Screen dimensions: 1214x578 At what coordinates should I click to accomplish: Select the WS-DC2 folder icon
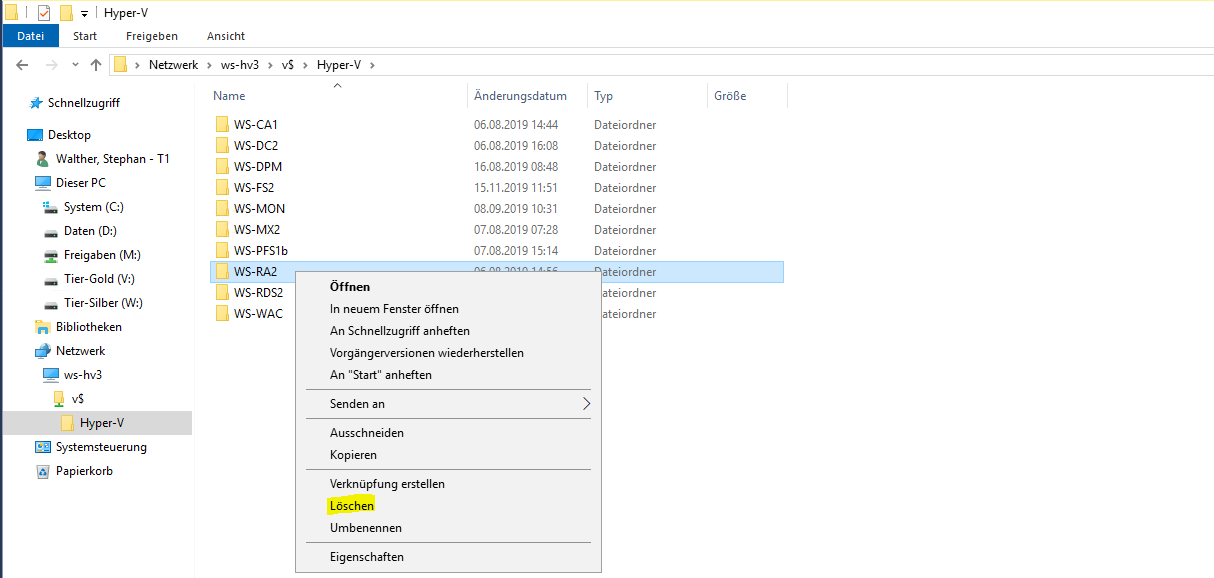coord(222,146)
